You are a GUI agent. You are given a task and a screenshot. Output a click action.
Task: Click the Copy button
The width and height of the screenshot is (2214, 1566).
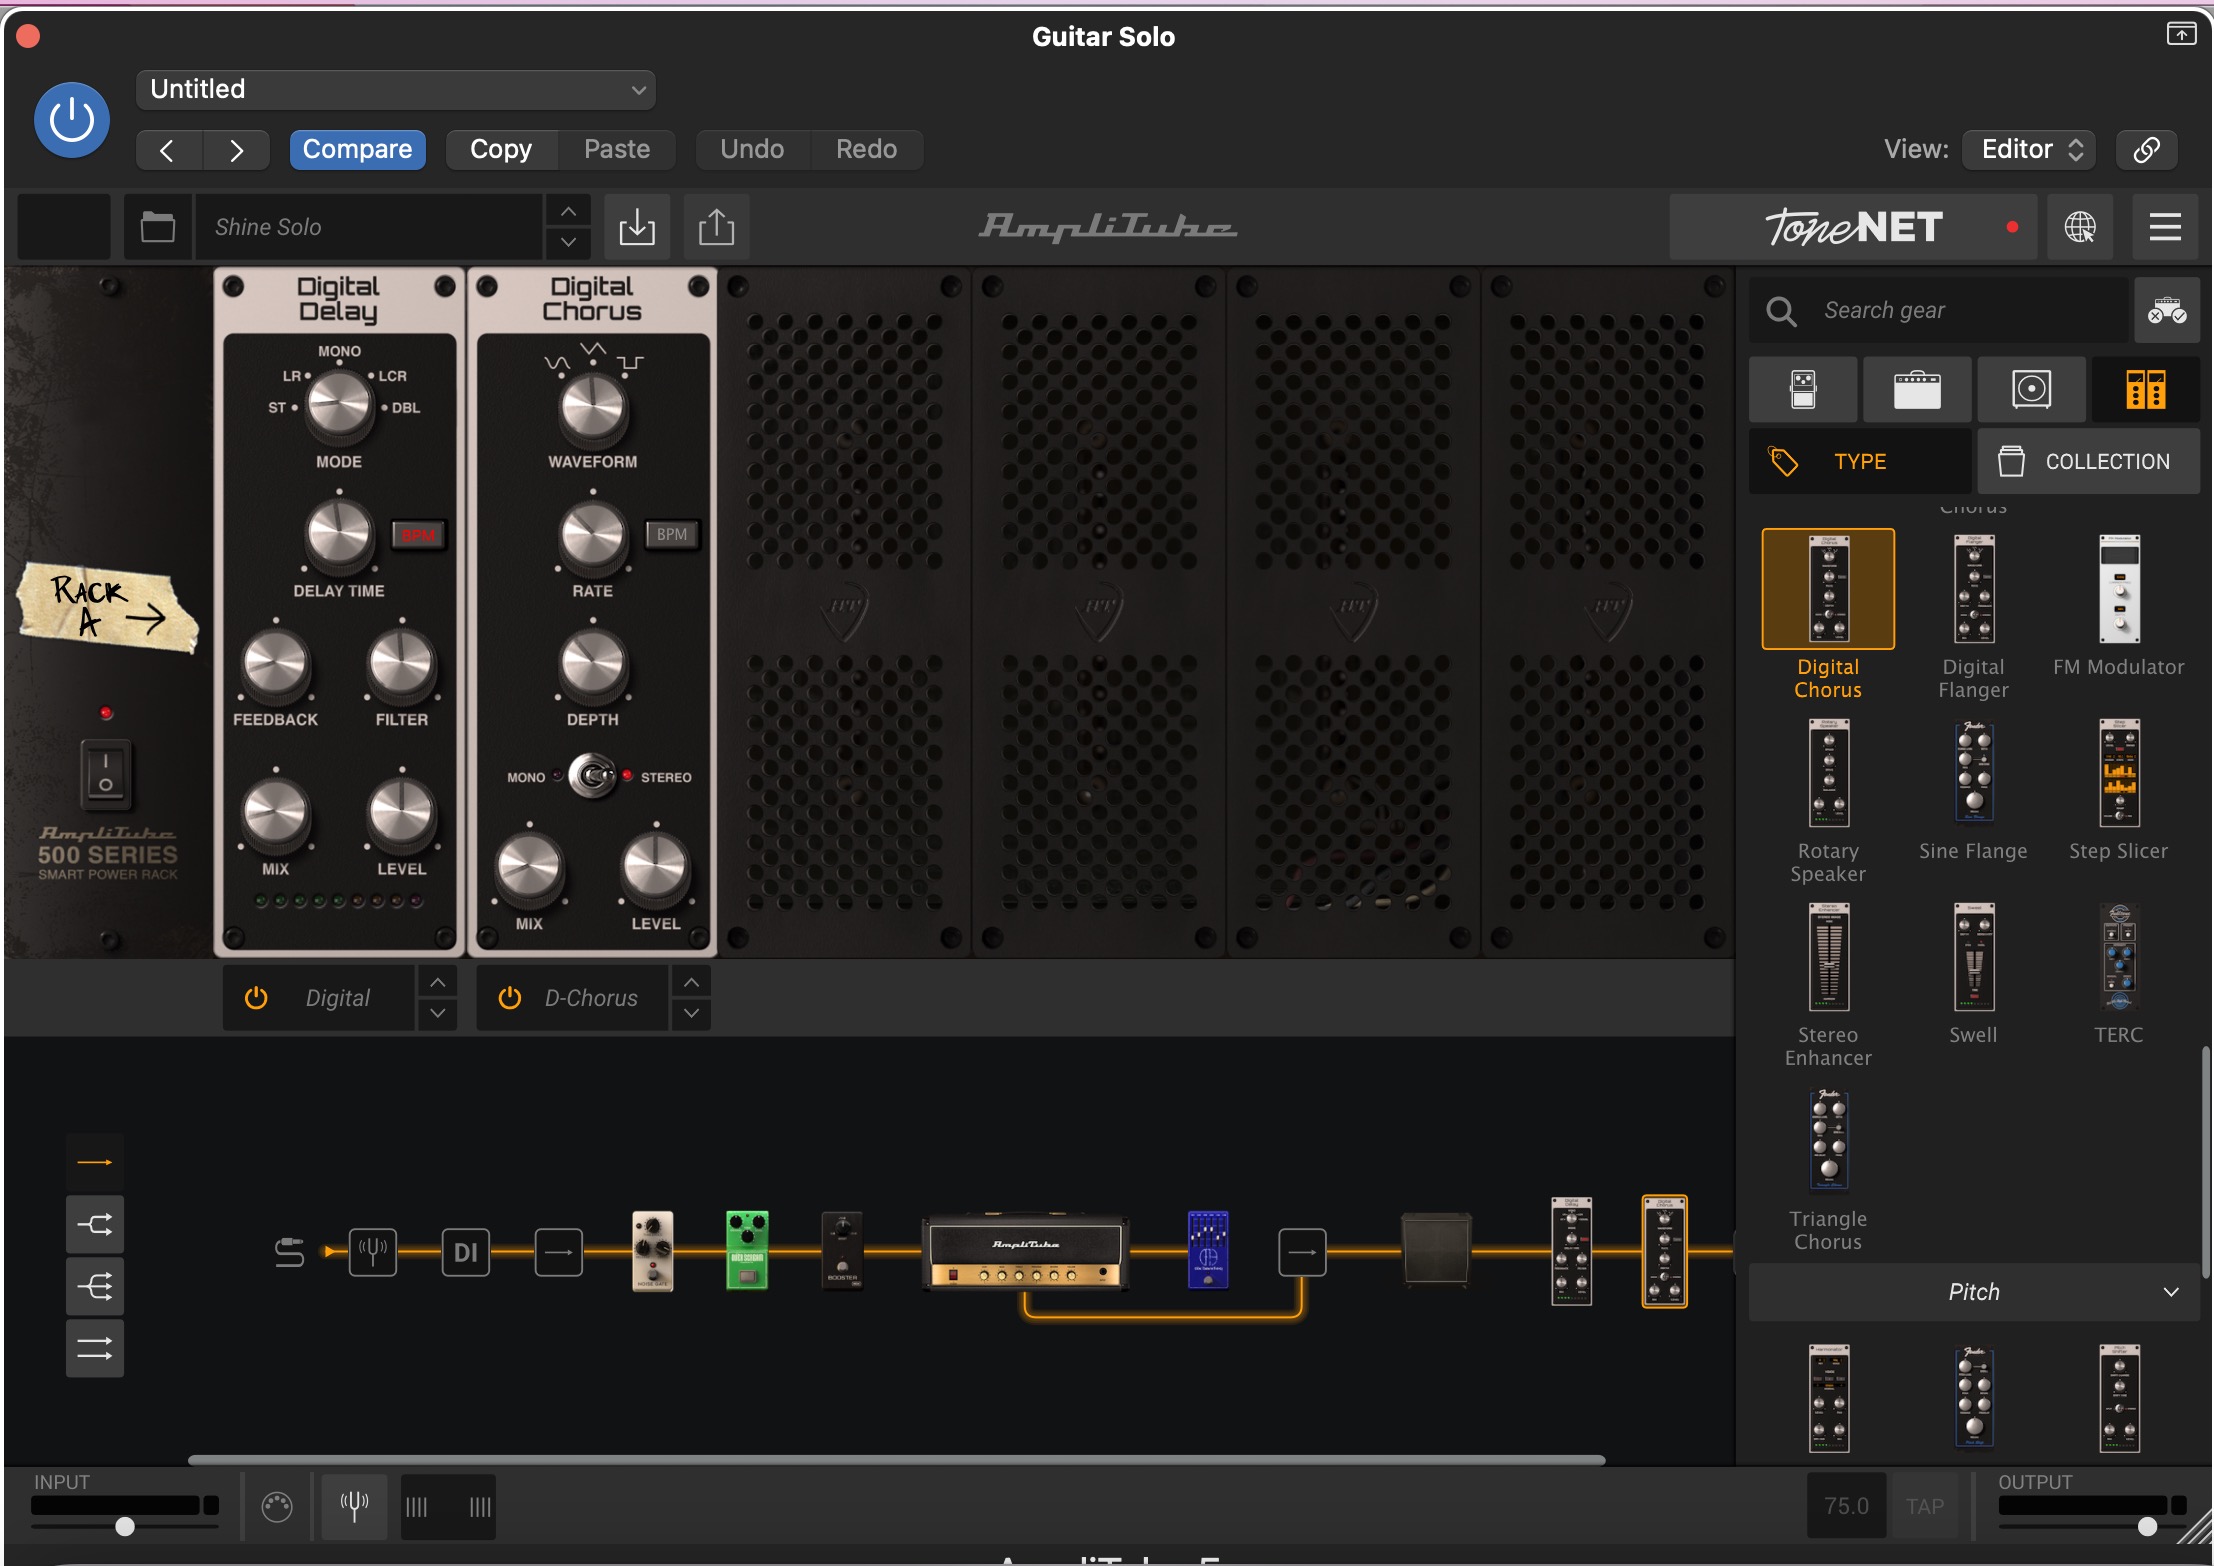(501, 150)
